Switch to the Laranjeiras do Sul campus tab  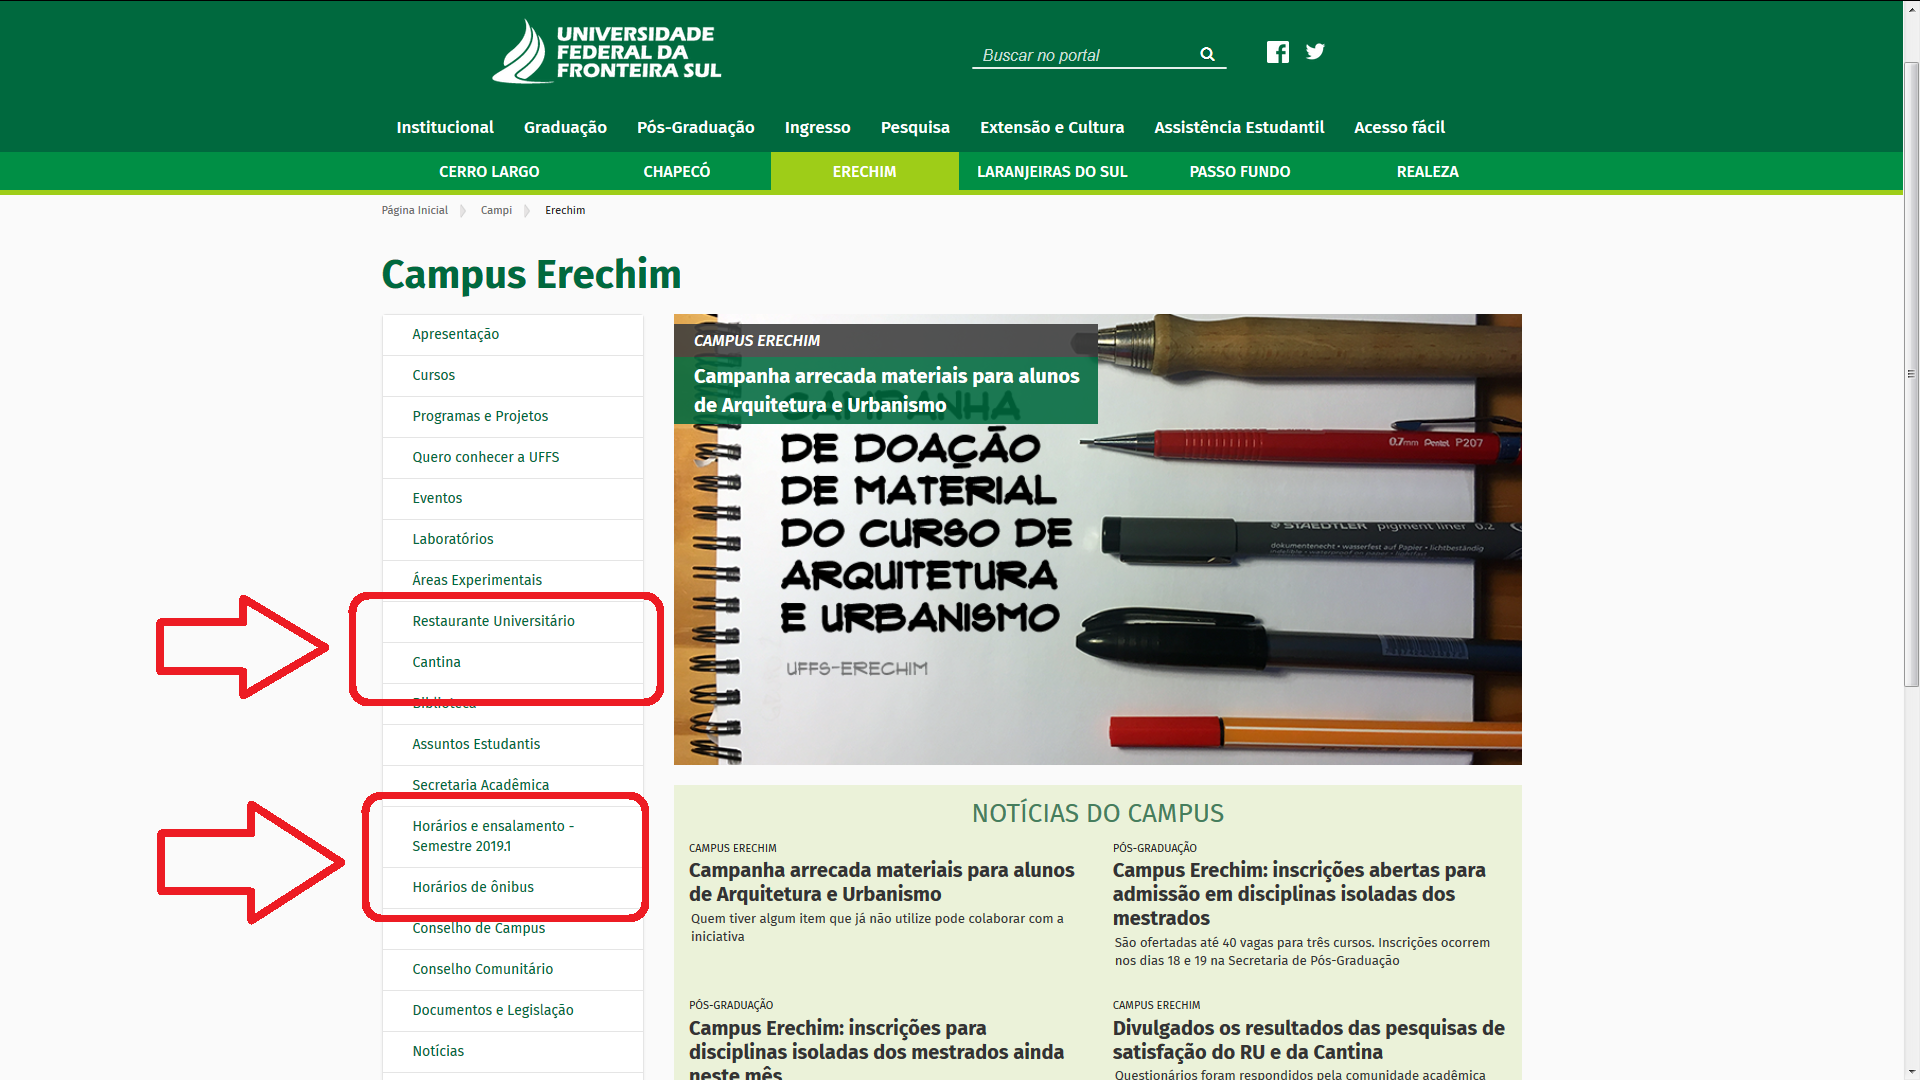pyautogui.click(x=1052, y=171)
